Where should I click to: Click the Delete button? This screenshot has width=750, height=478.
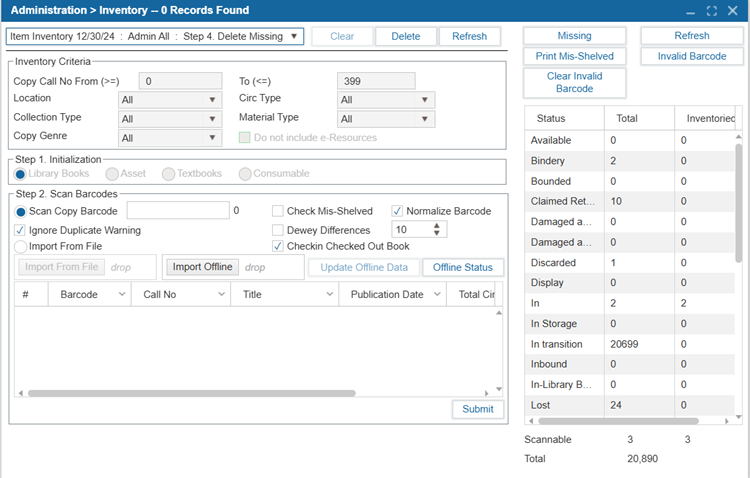[406, 36]
